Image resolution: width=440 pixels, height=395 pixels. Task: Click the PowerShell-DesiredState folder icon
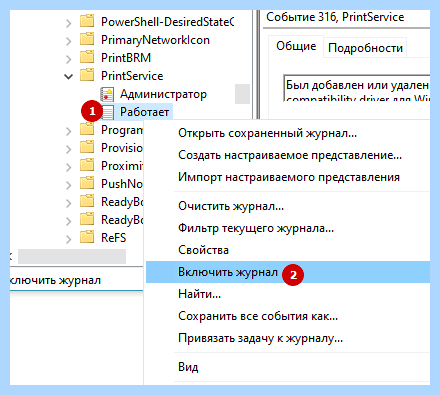tap(87, 21)
